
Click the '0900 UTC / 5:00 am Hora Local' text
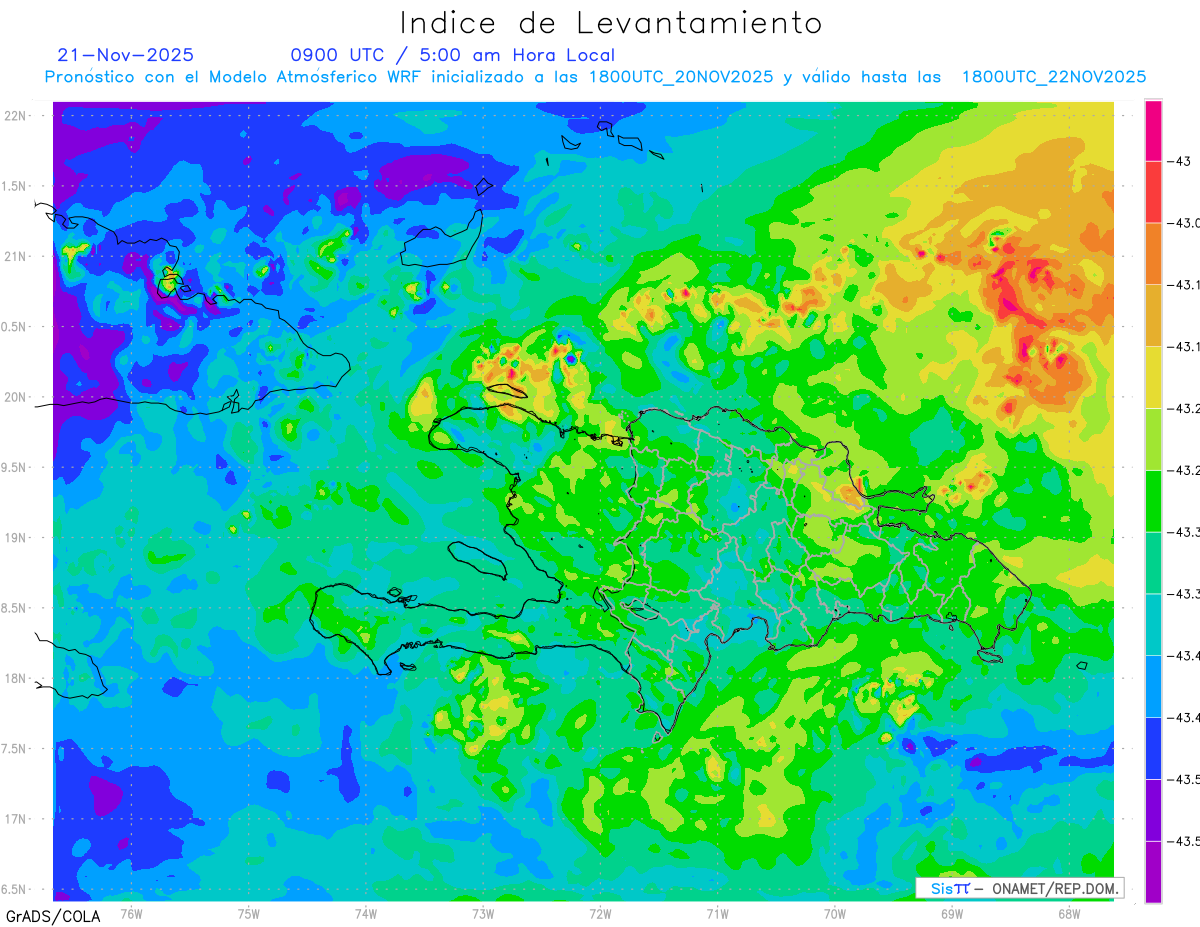(453, 55)
